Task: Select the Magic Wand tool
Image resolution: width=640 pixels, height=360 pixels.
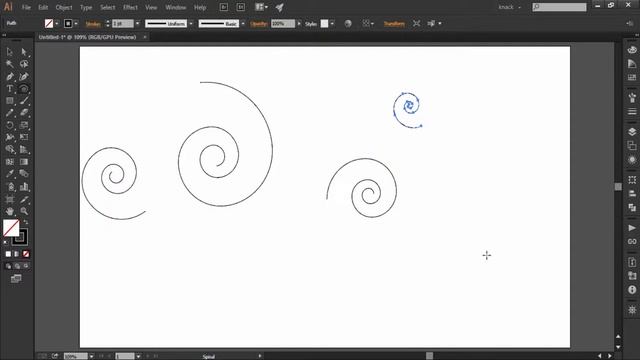Action: (9, 64)
